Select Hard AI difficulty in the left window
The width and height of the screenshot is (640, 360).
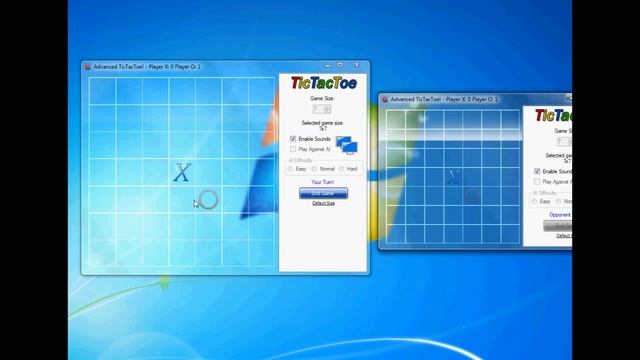point(341,169)
